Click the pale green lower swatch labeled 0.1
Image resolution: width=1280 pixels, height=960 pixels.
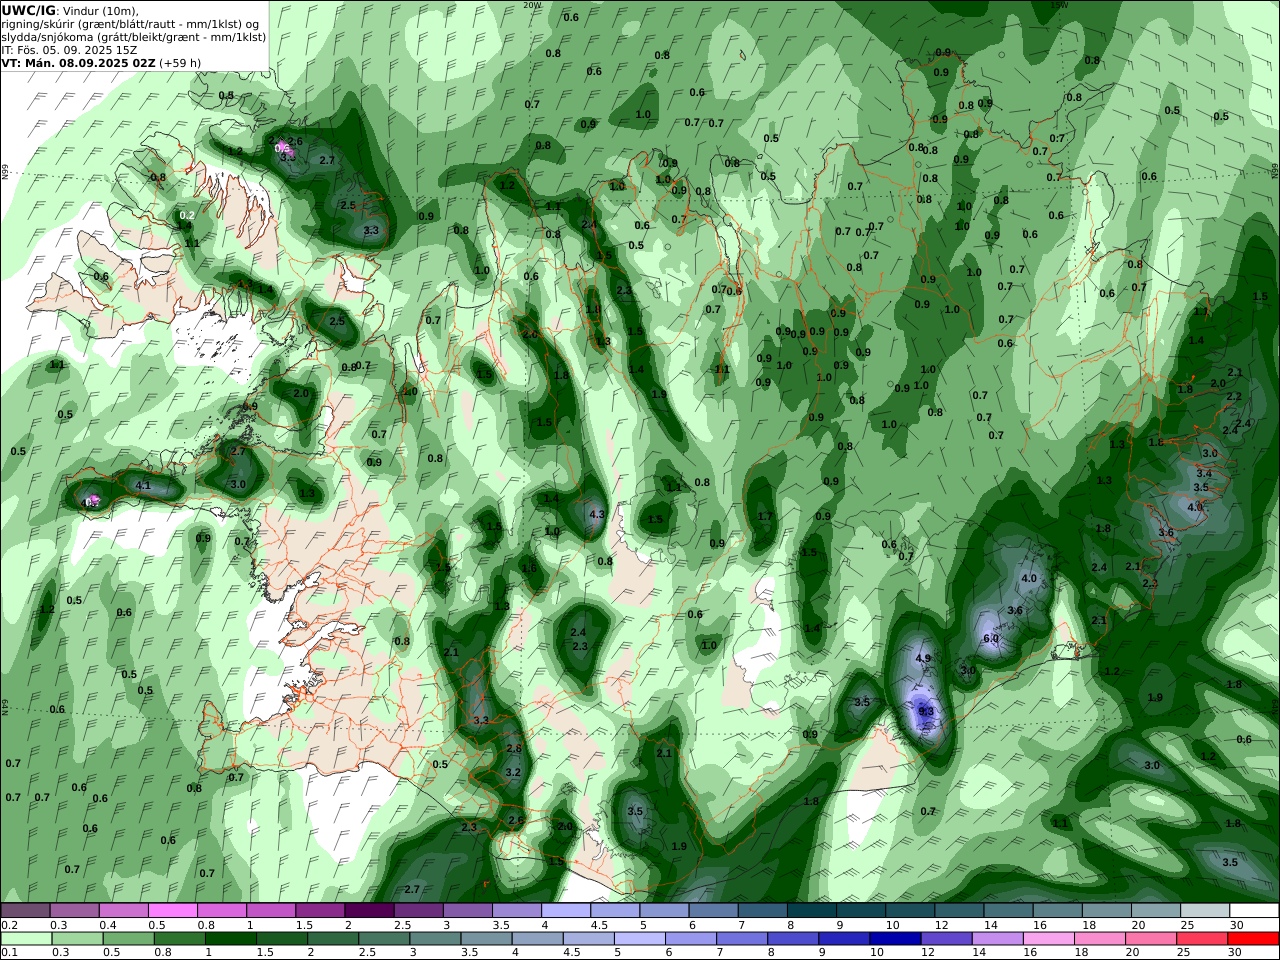27,939
